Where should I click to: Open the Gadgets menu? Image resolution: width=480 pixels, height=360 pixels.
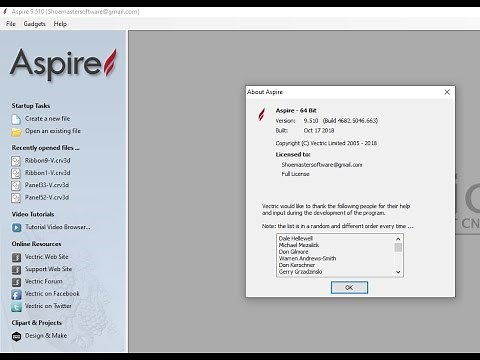(x=34, y=24)
